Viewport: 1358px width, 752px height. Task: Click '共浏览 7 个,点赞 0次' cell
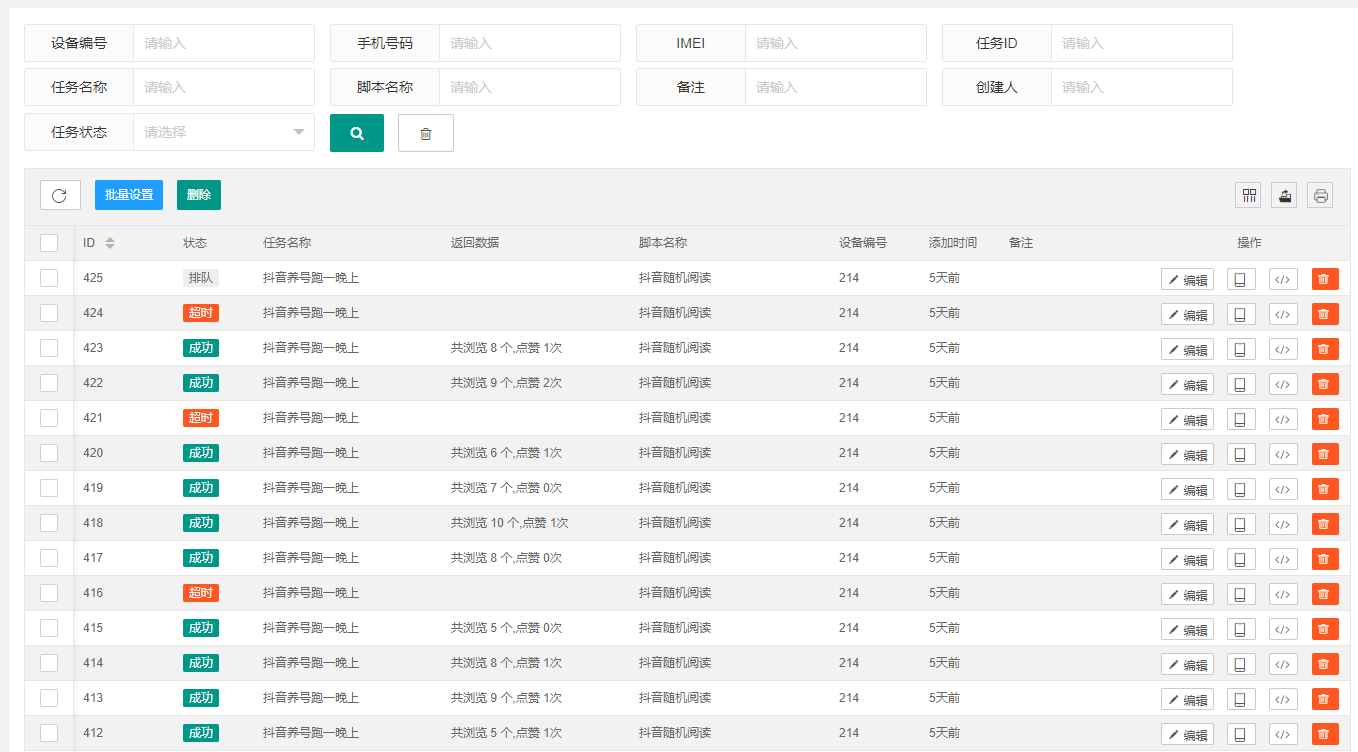point(506,488)
